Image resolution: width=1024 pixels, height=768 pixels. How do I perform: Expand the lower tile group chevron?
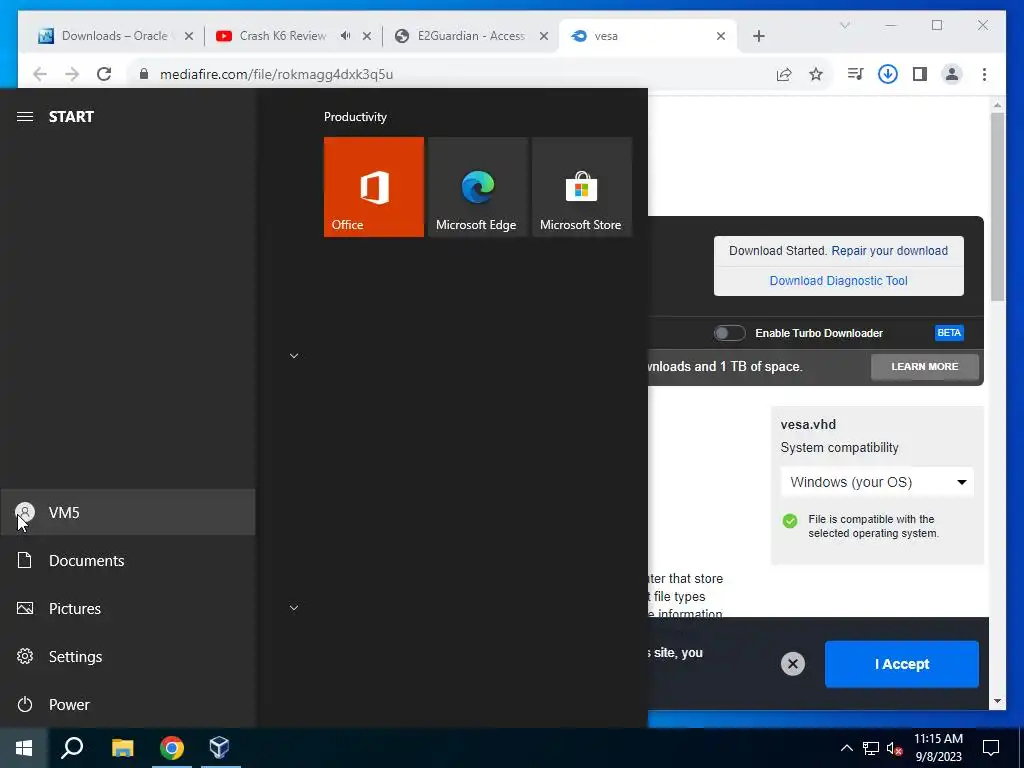pos(294,608)
